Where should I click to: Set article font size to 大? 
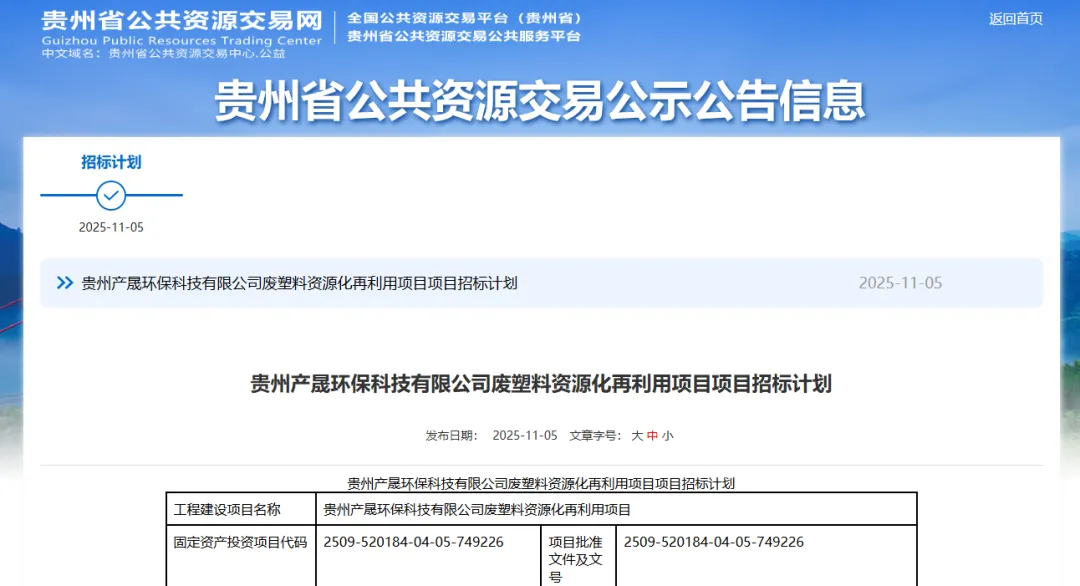coord(637,436)
